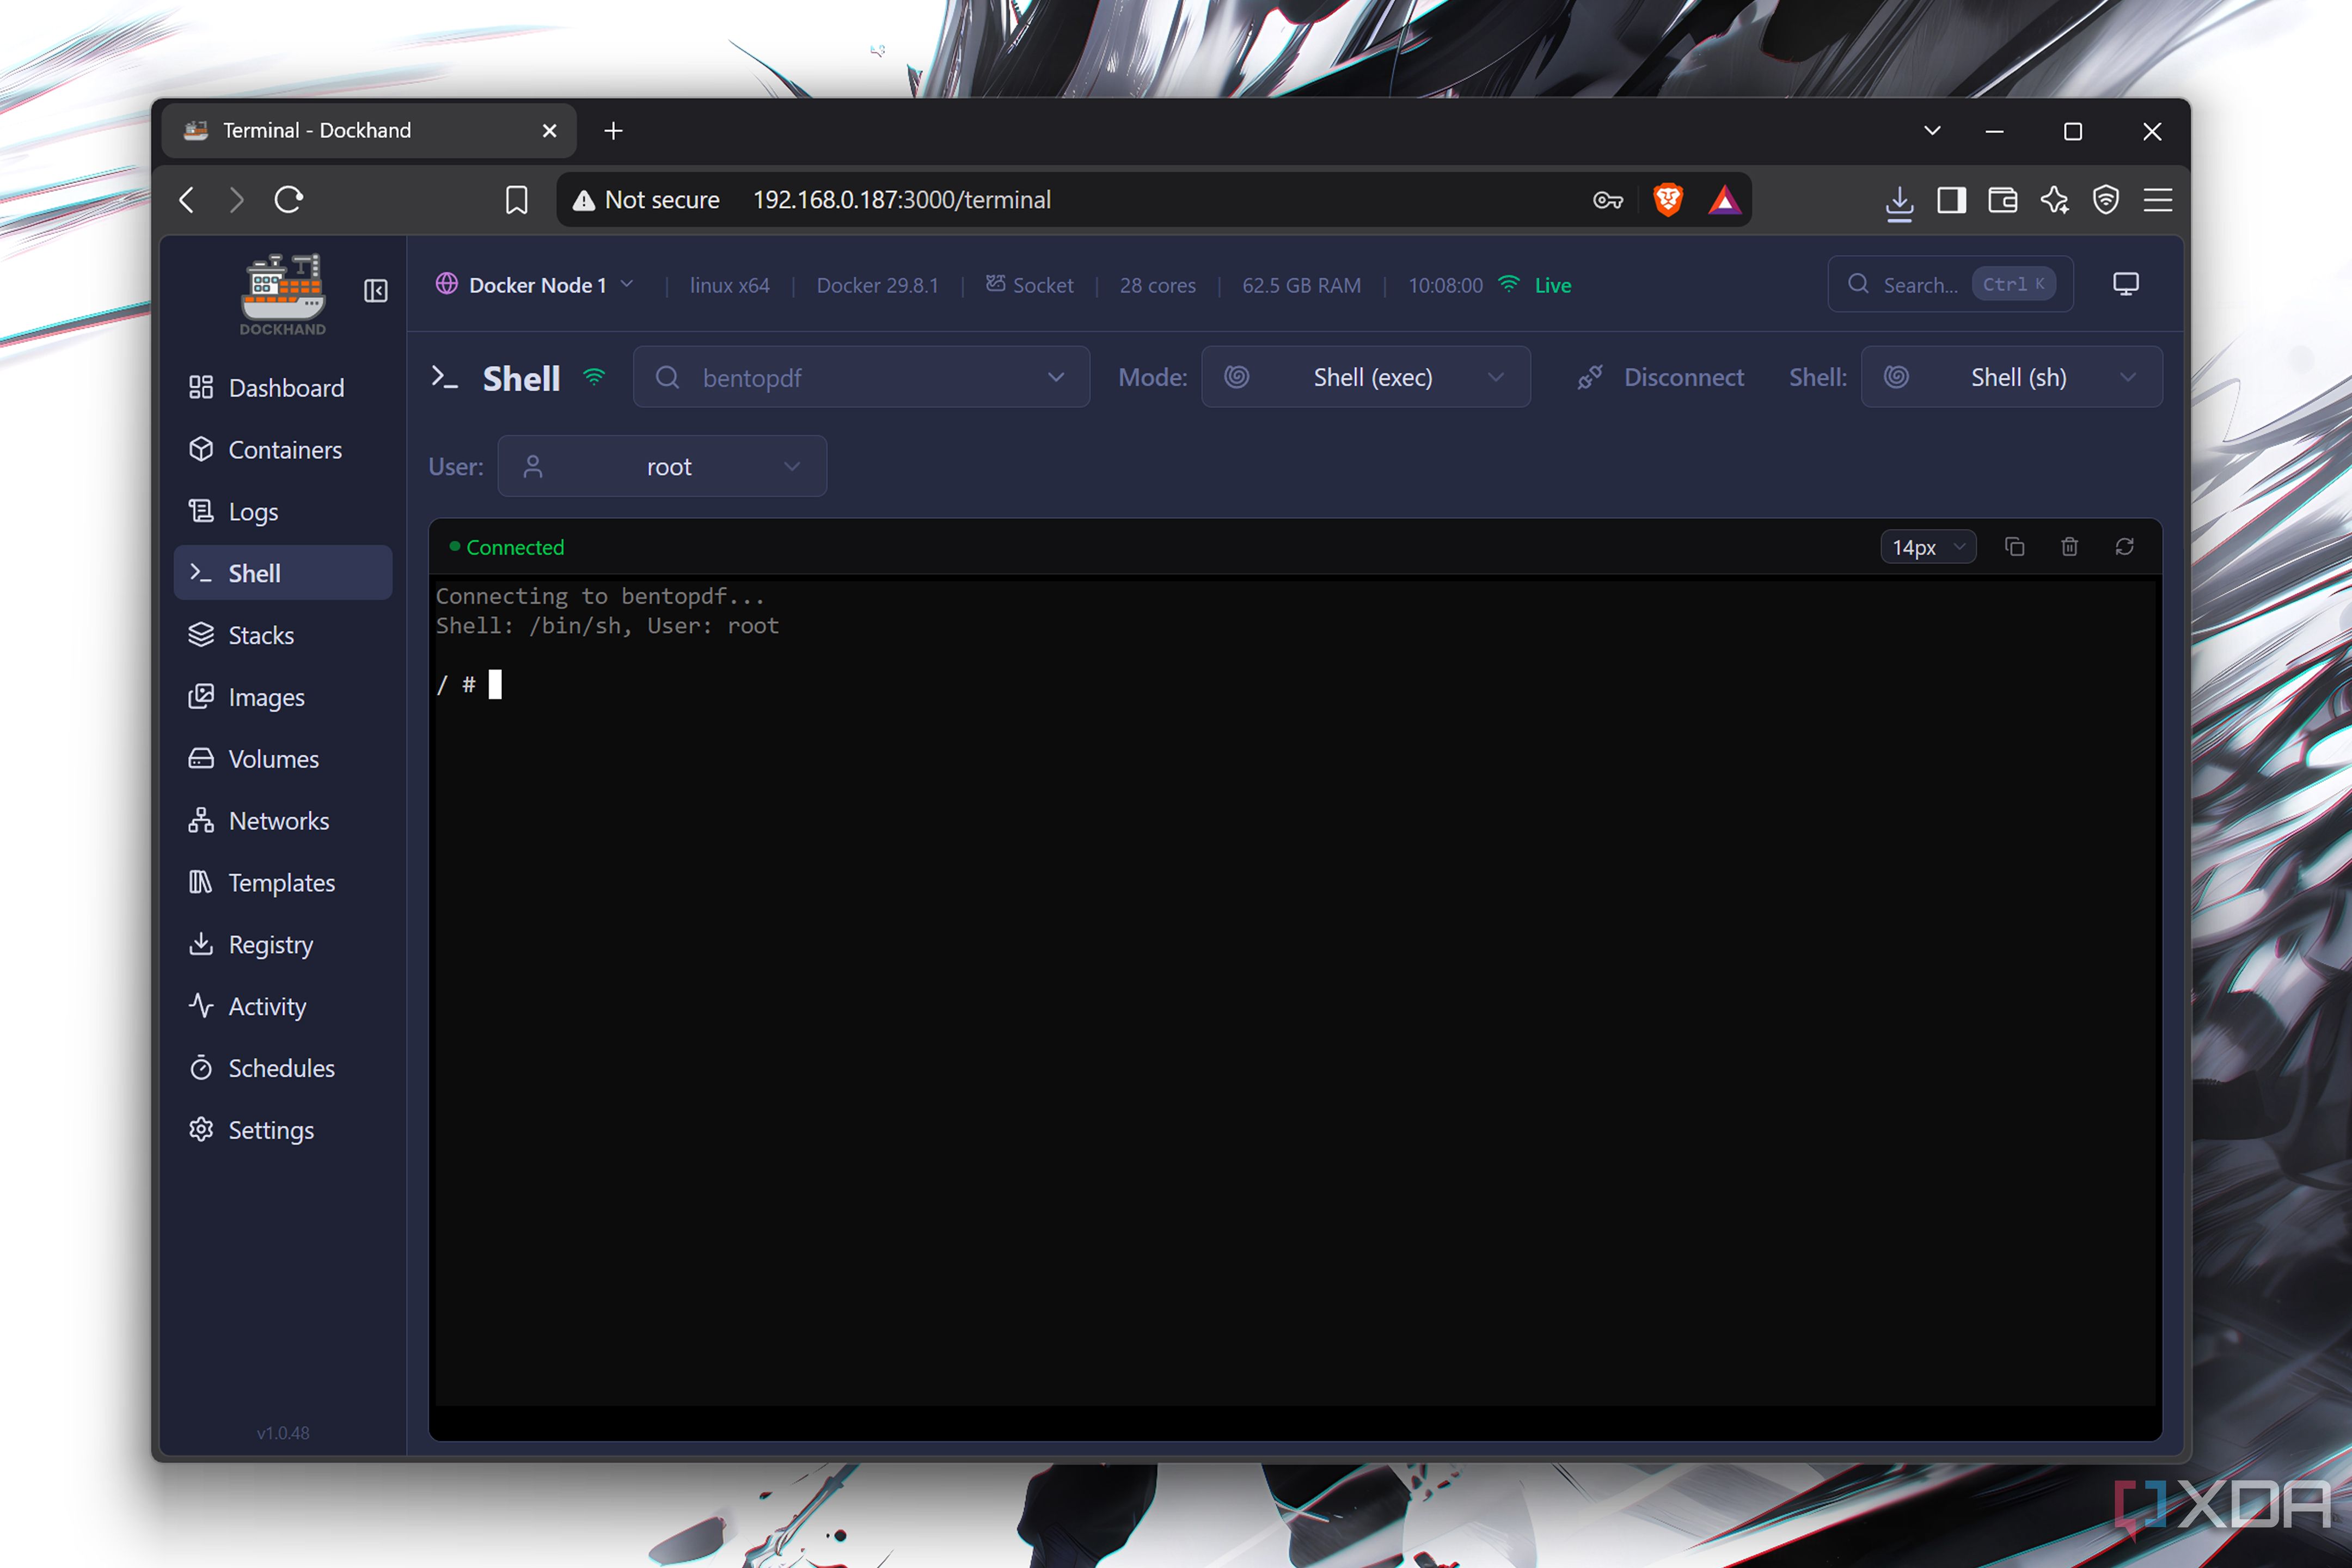
Task: Clear terminal using trash icon
Action: coord(2069,547)
